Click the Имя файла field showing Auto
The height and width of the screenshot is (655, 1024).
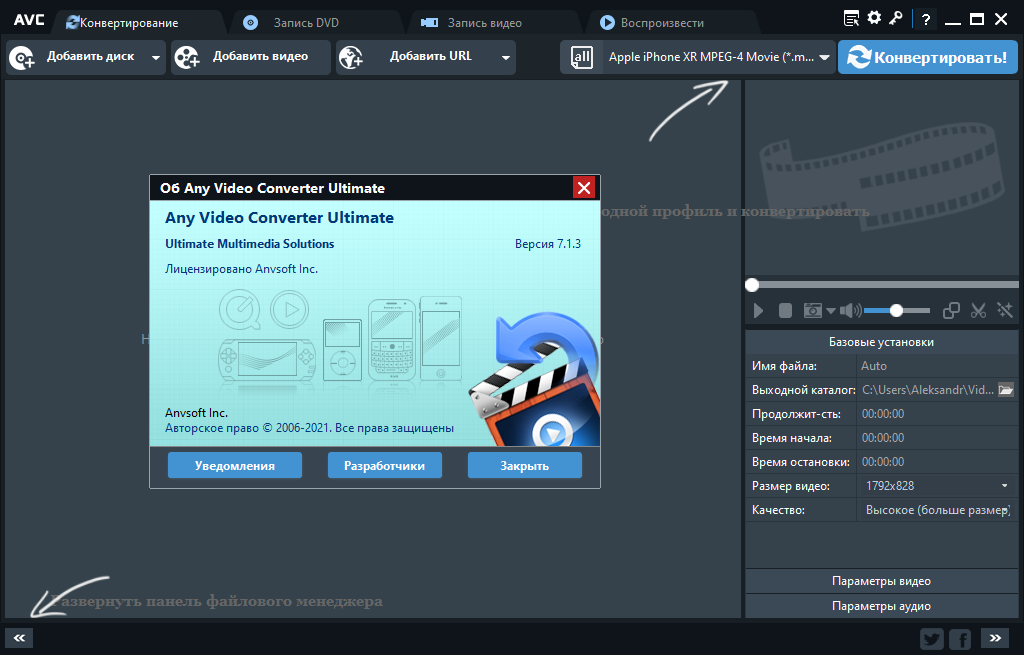(x=937, y=366)
